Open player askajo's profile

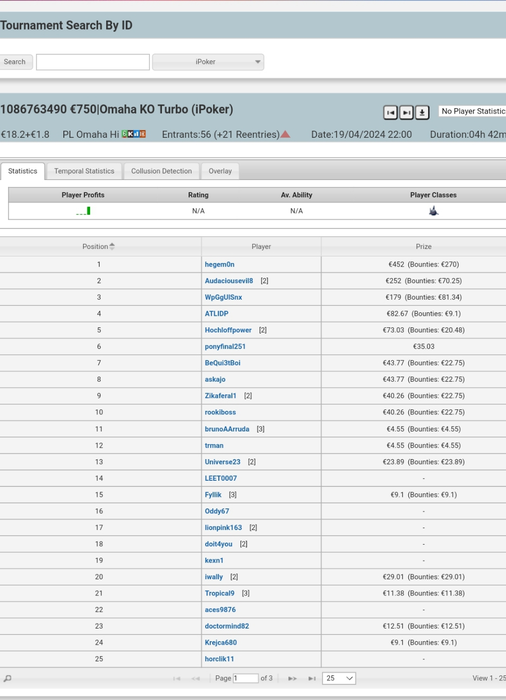[215, 379]
